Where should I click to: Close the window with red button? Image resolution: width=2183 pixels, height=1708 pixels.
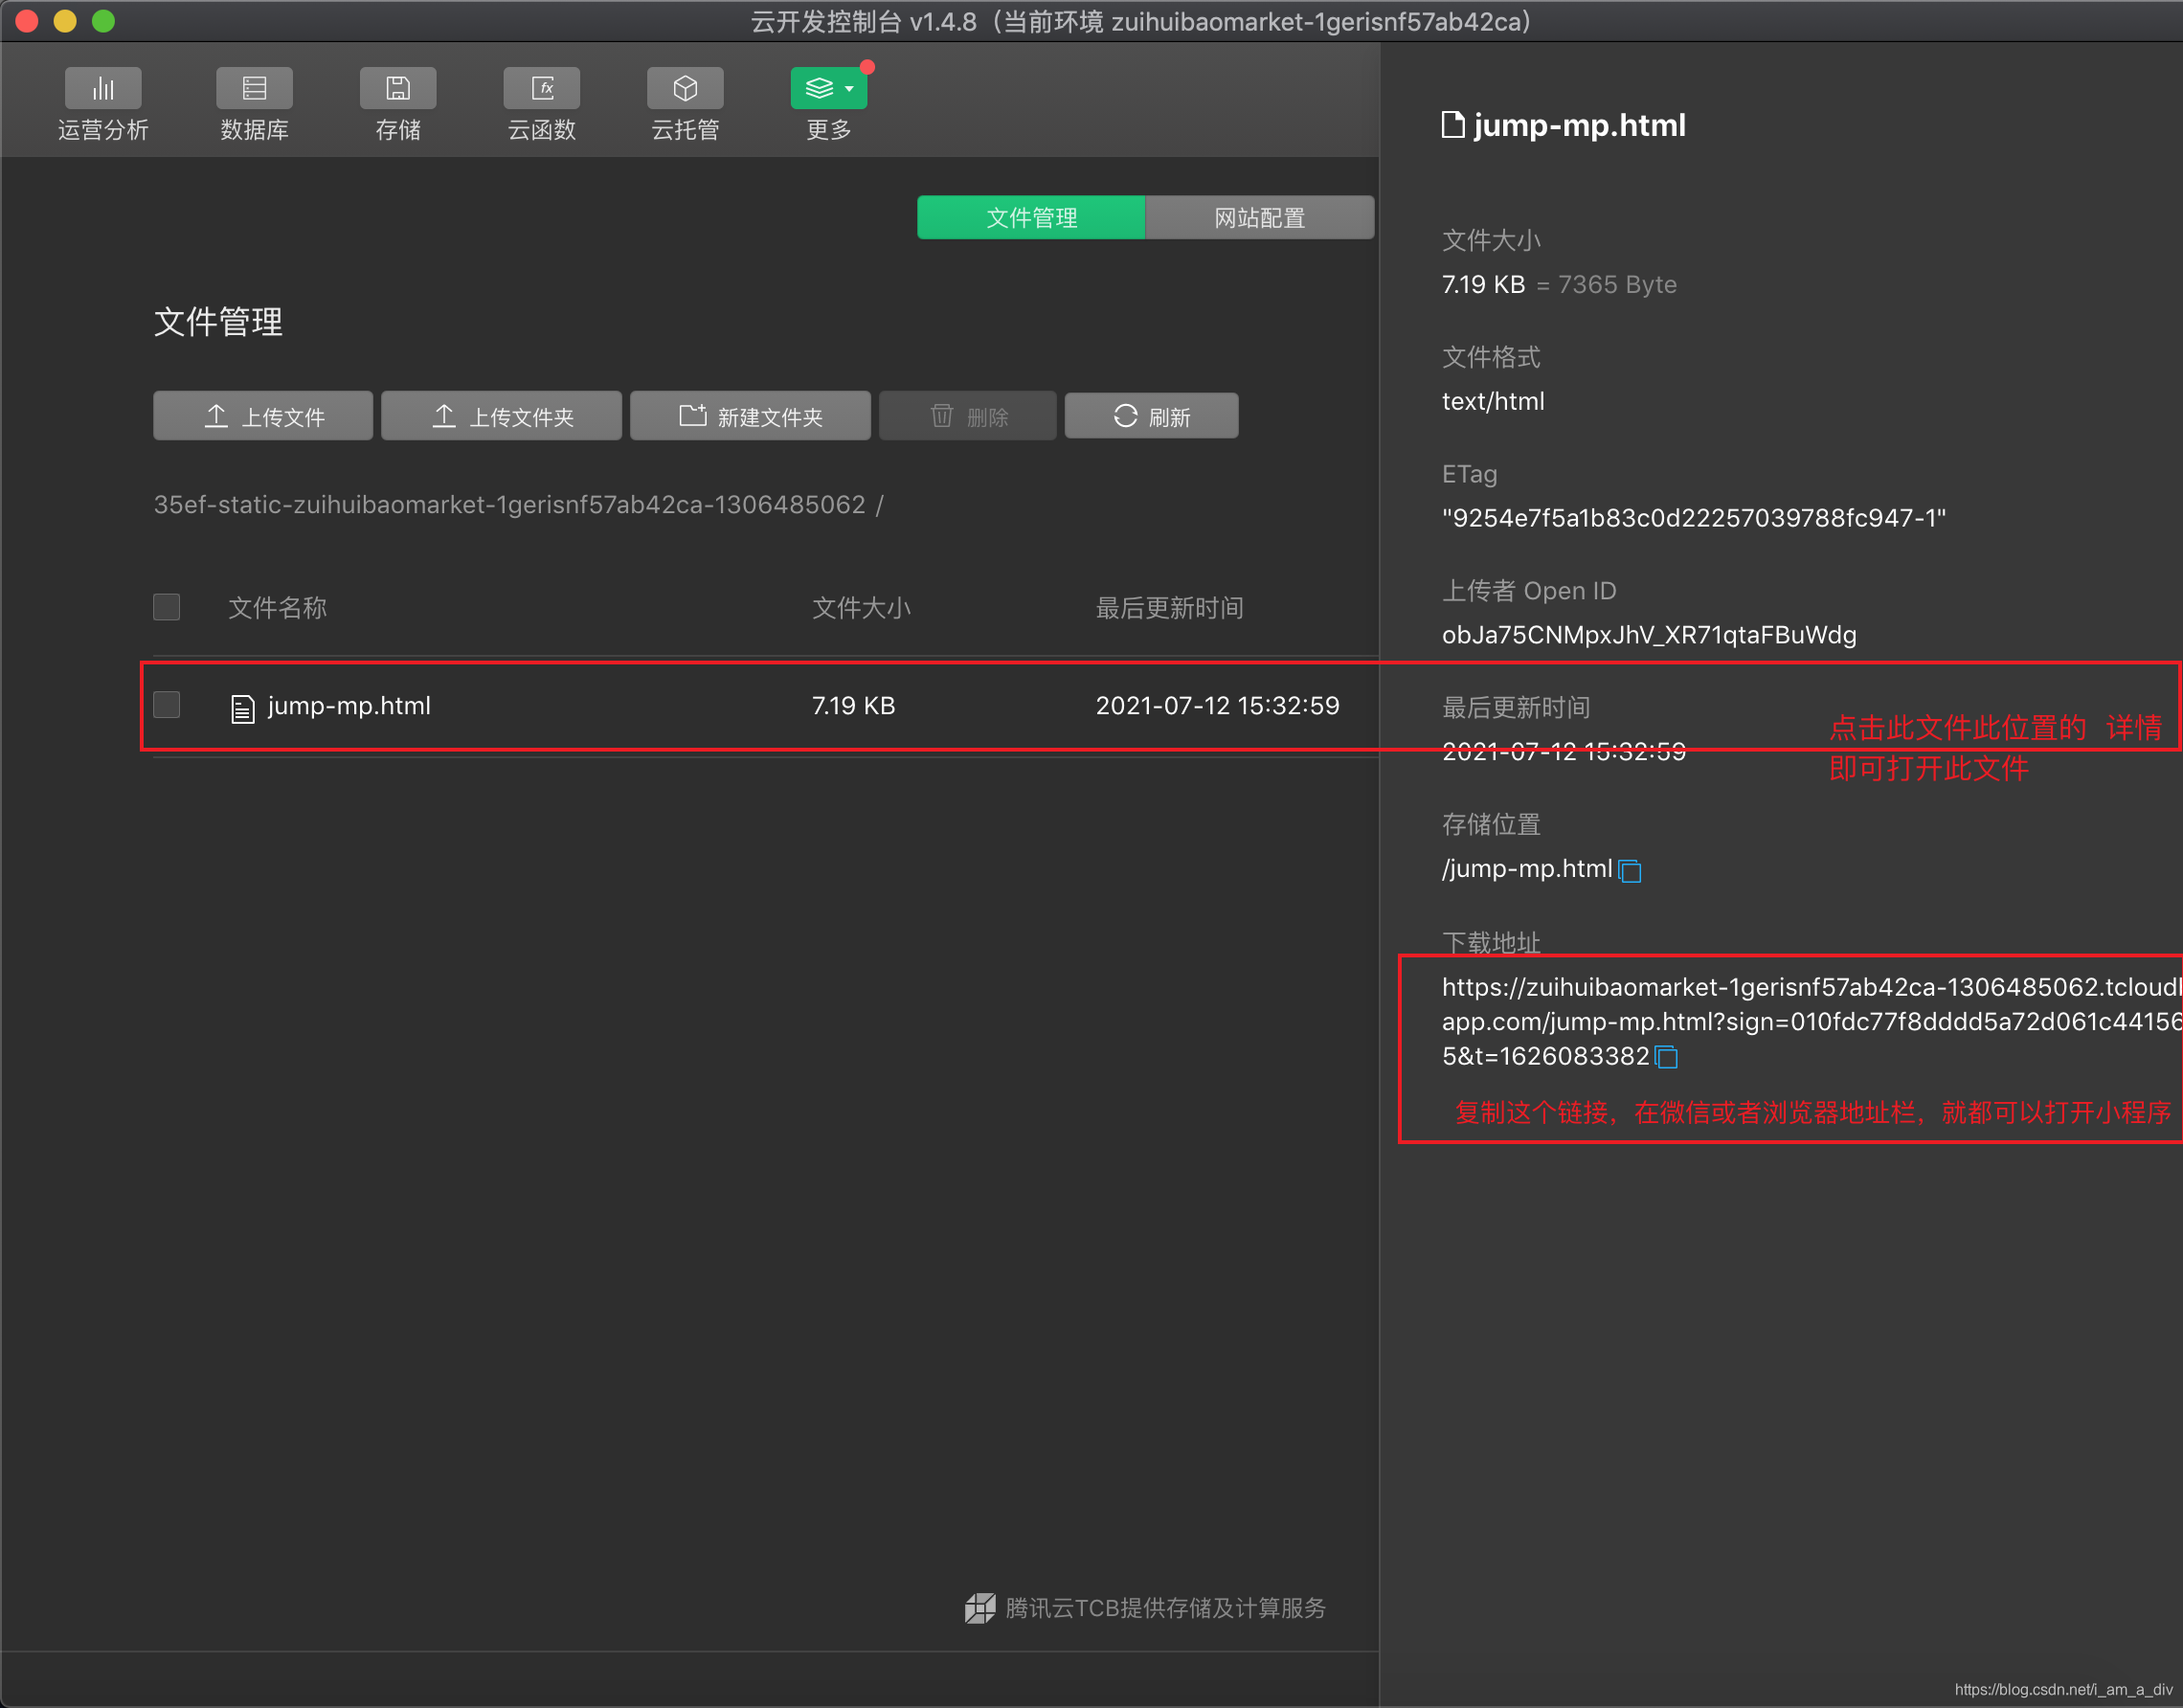[27, 21]
